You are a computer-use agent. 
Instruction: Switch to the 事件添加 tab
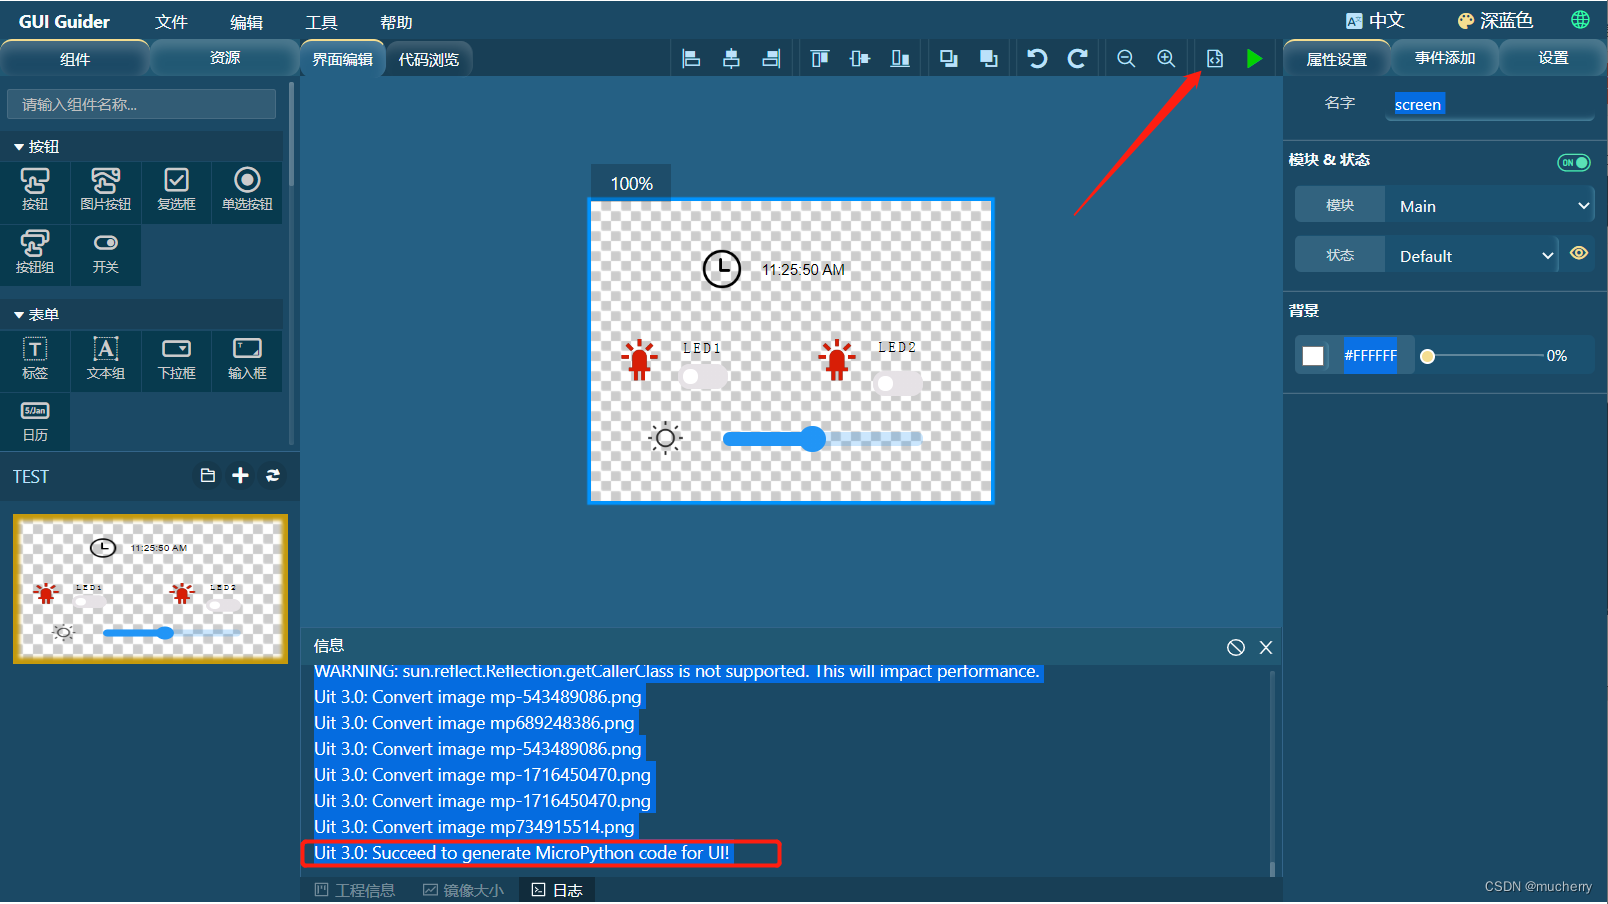1445,58
